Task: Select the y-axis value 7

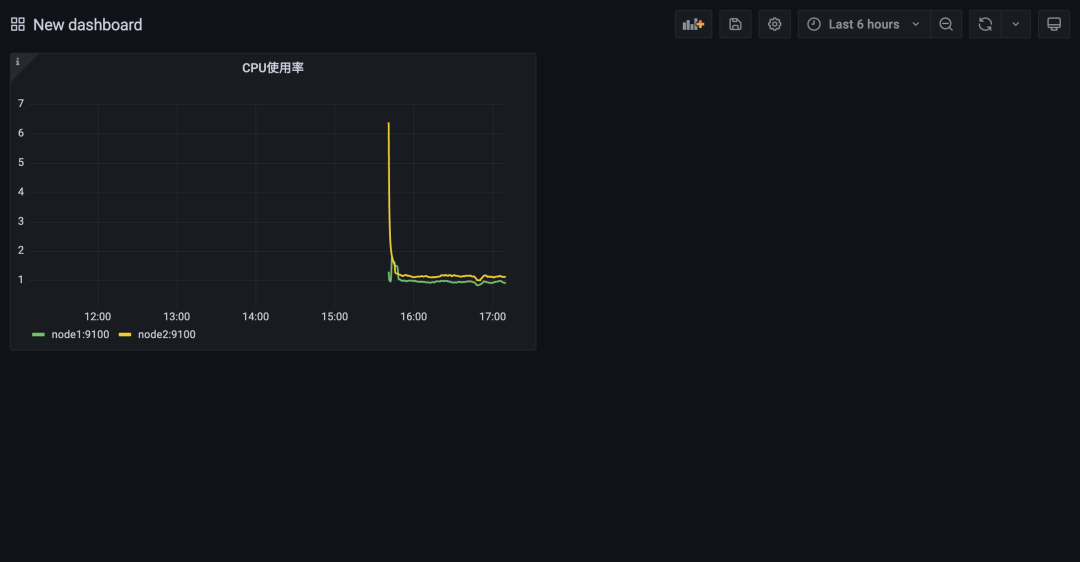Action: tap(21, 103)
